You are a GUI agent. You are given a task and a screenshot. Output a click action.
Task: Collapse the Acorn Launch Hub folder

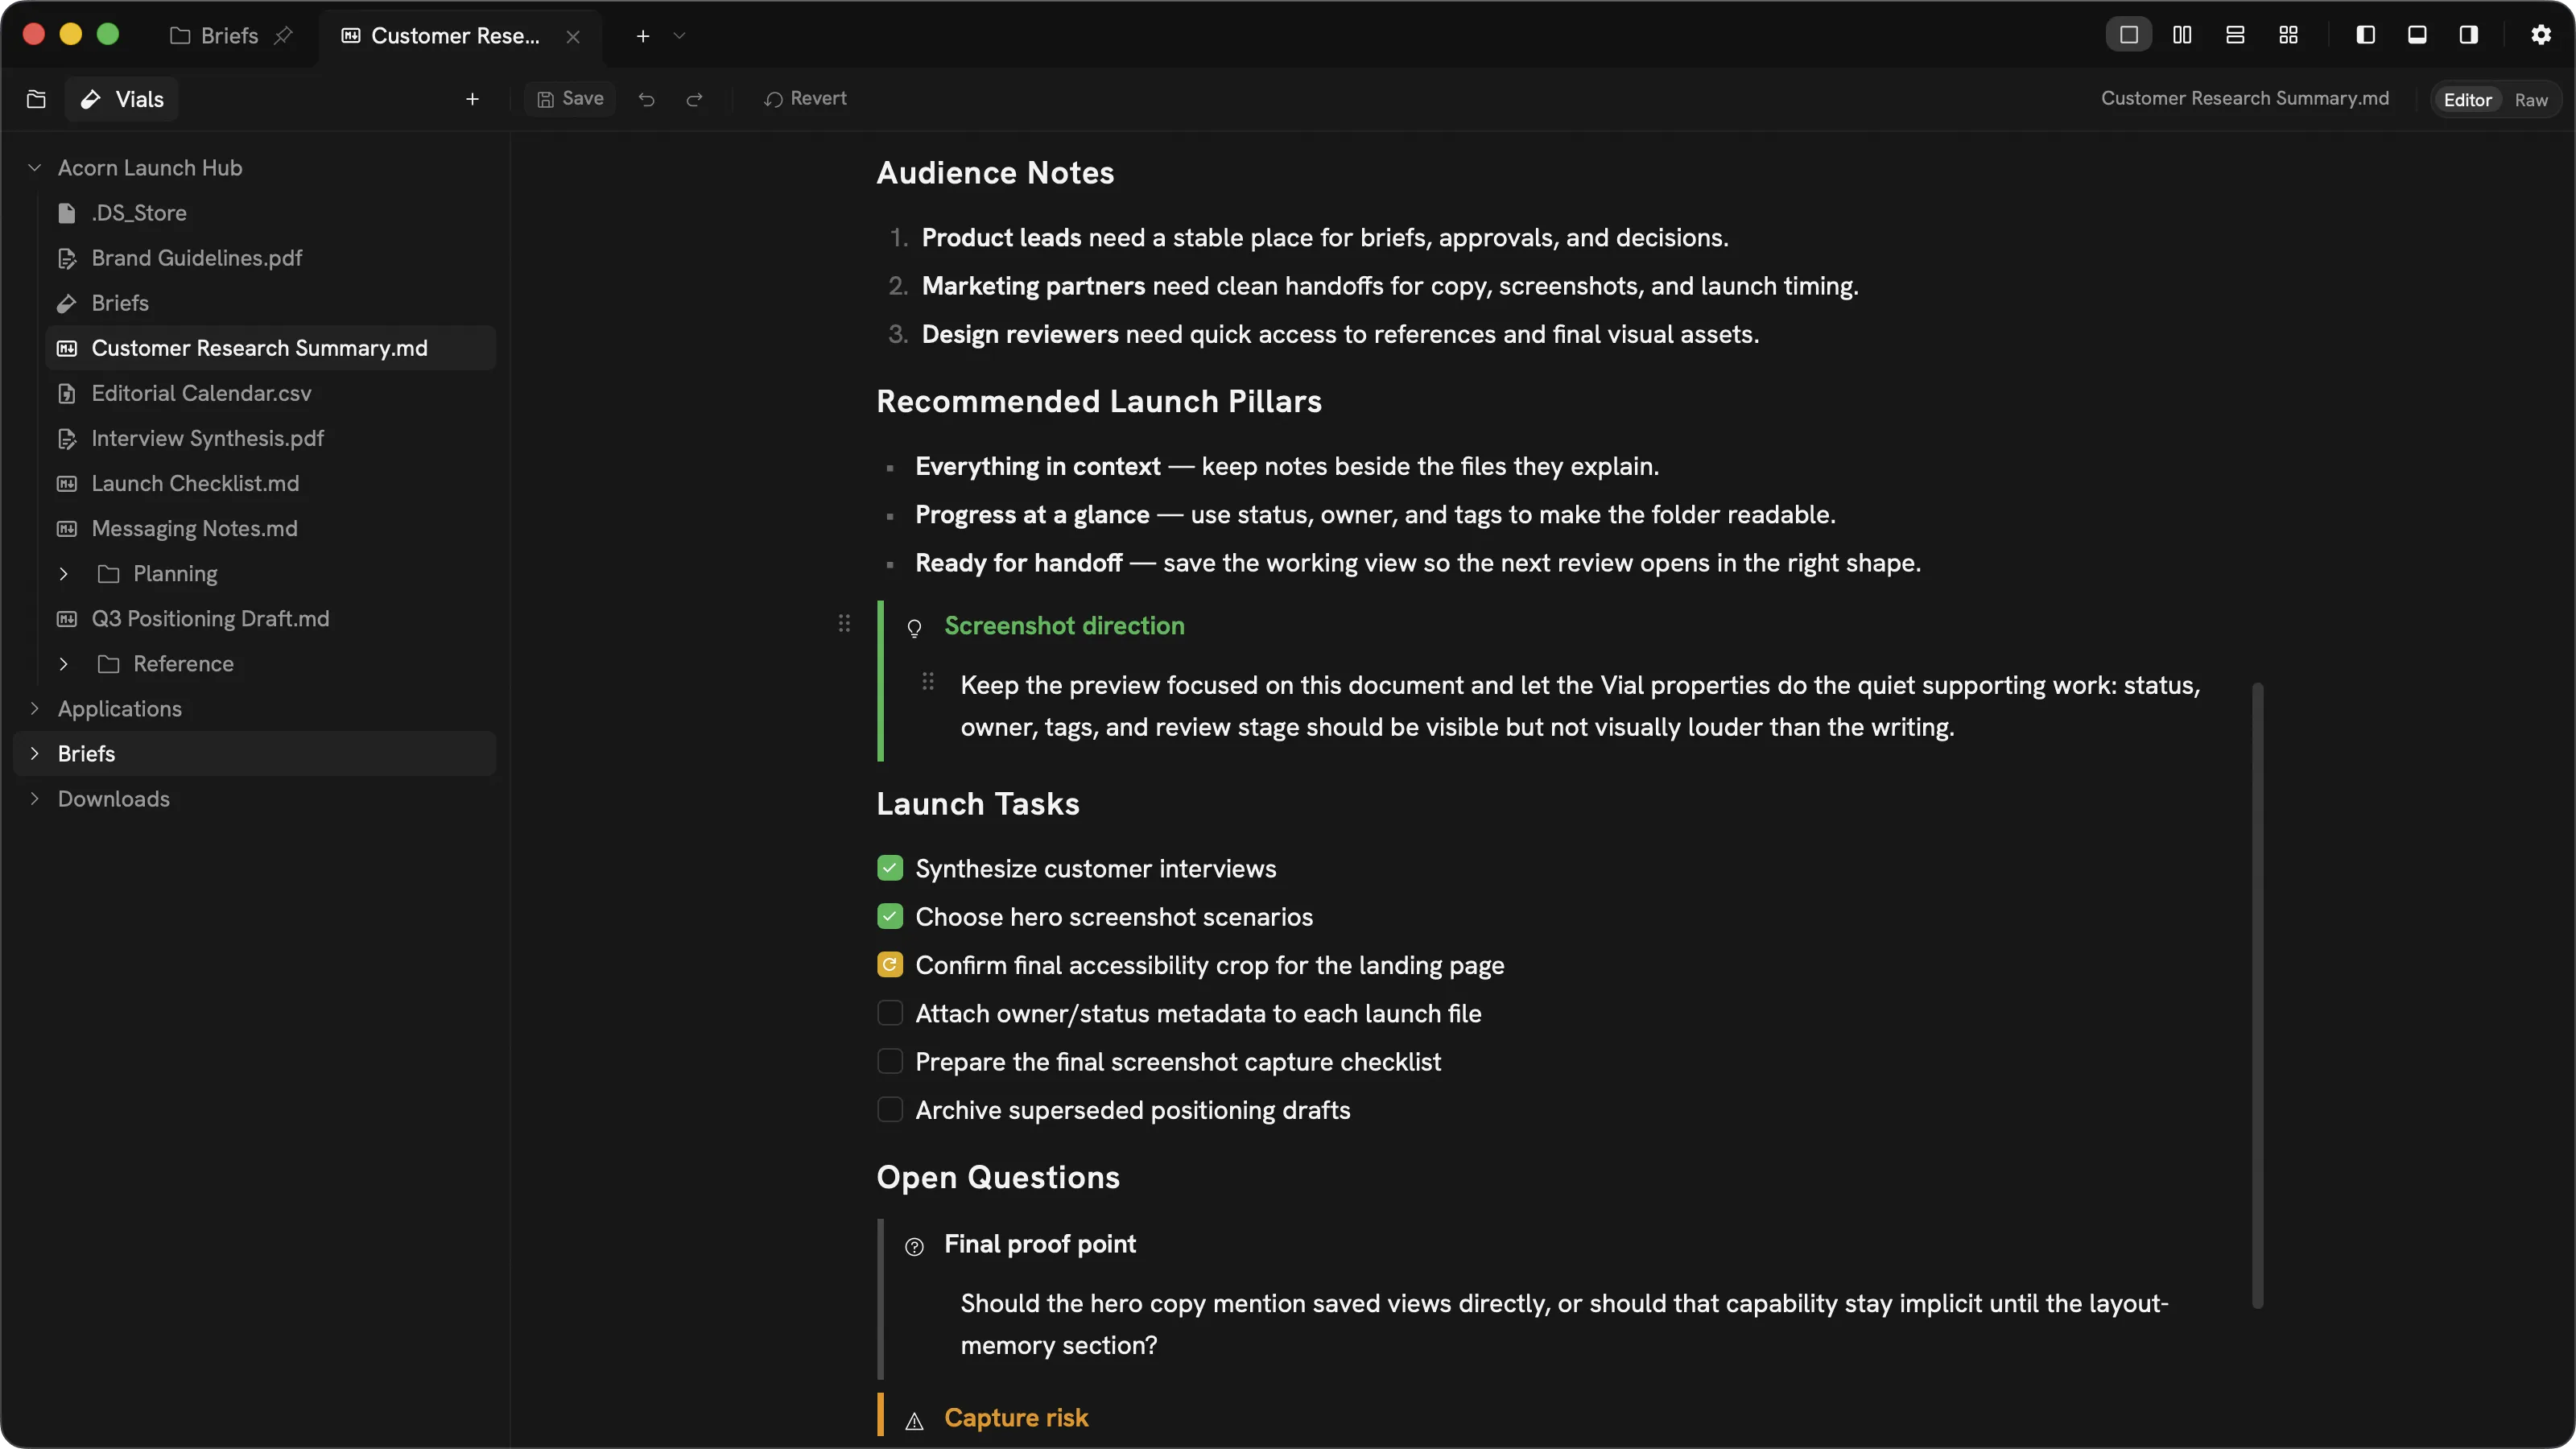35,168
